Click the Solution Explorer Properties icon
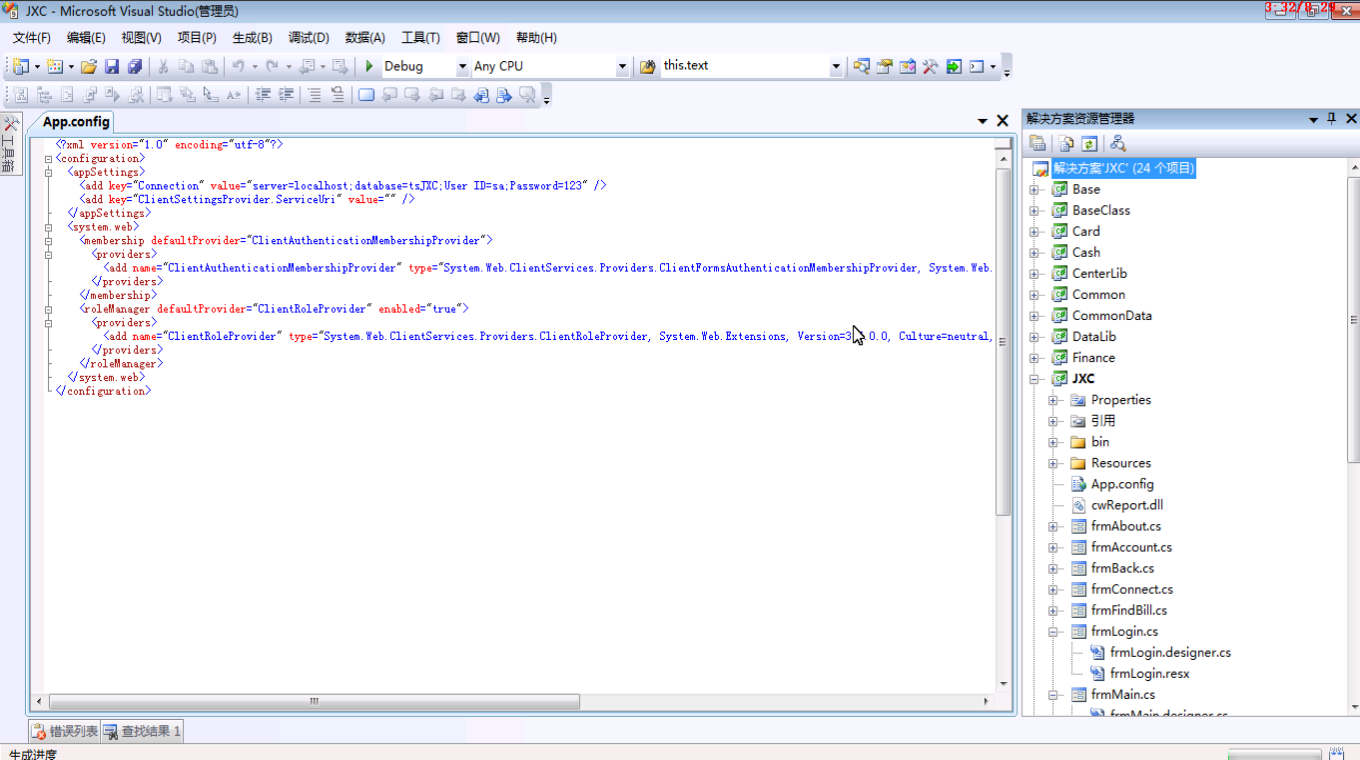1360x760 pixels. (x=1038, y=144)
